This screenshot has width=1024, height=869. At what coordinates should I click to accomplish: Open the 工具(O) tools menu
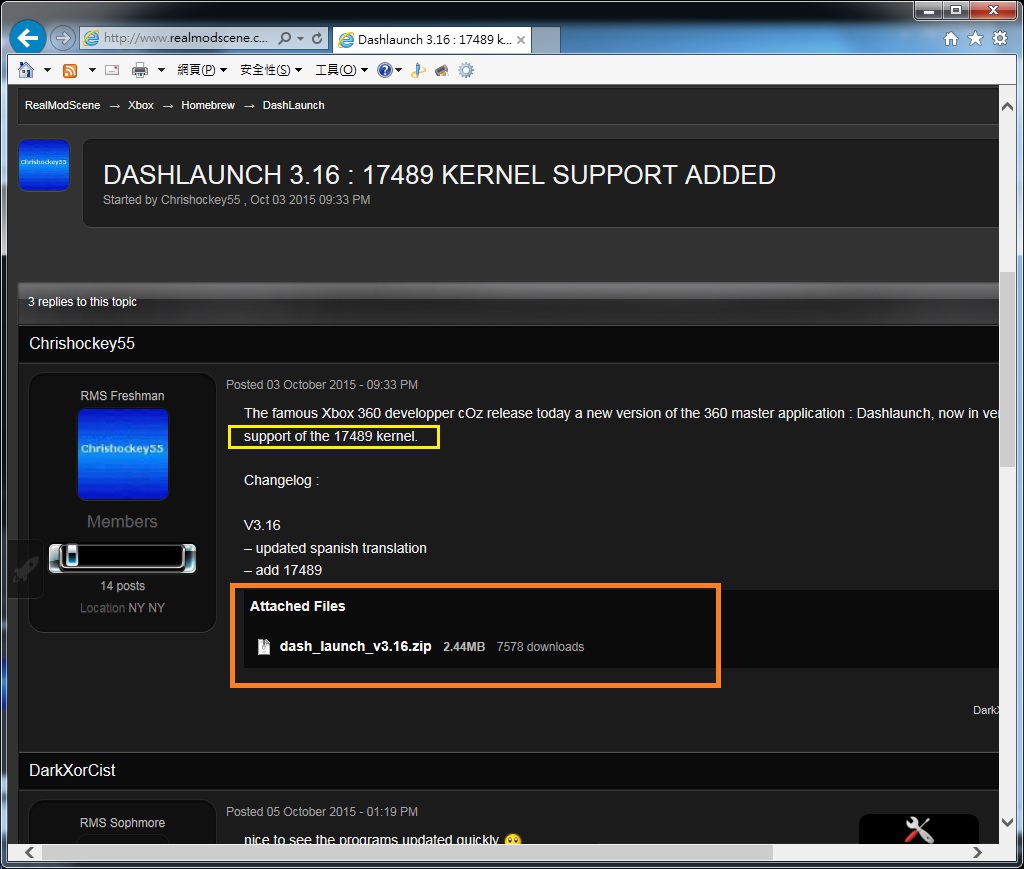342,70
